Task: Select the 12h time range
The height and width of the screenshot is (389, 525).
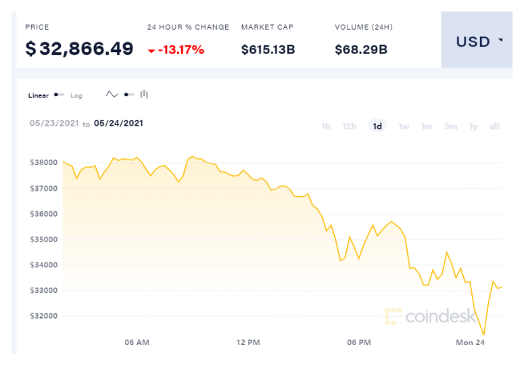Action: [x=349, y=126]
